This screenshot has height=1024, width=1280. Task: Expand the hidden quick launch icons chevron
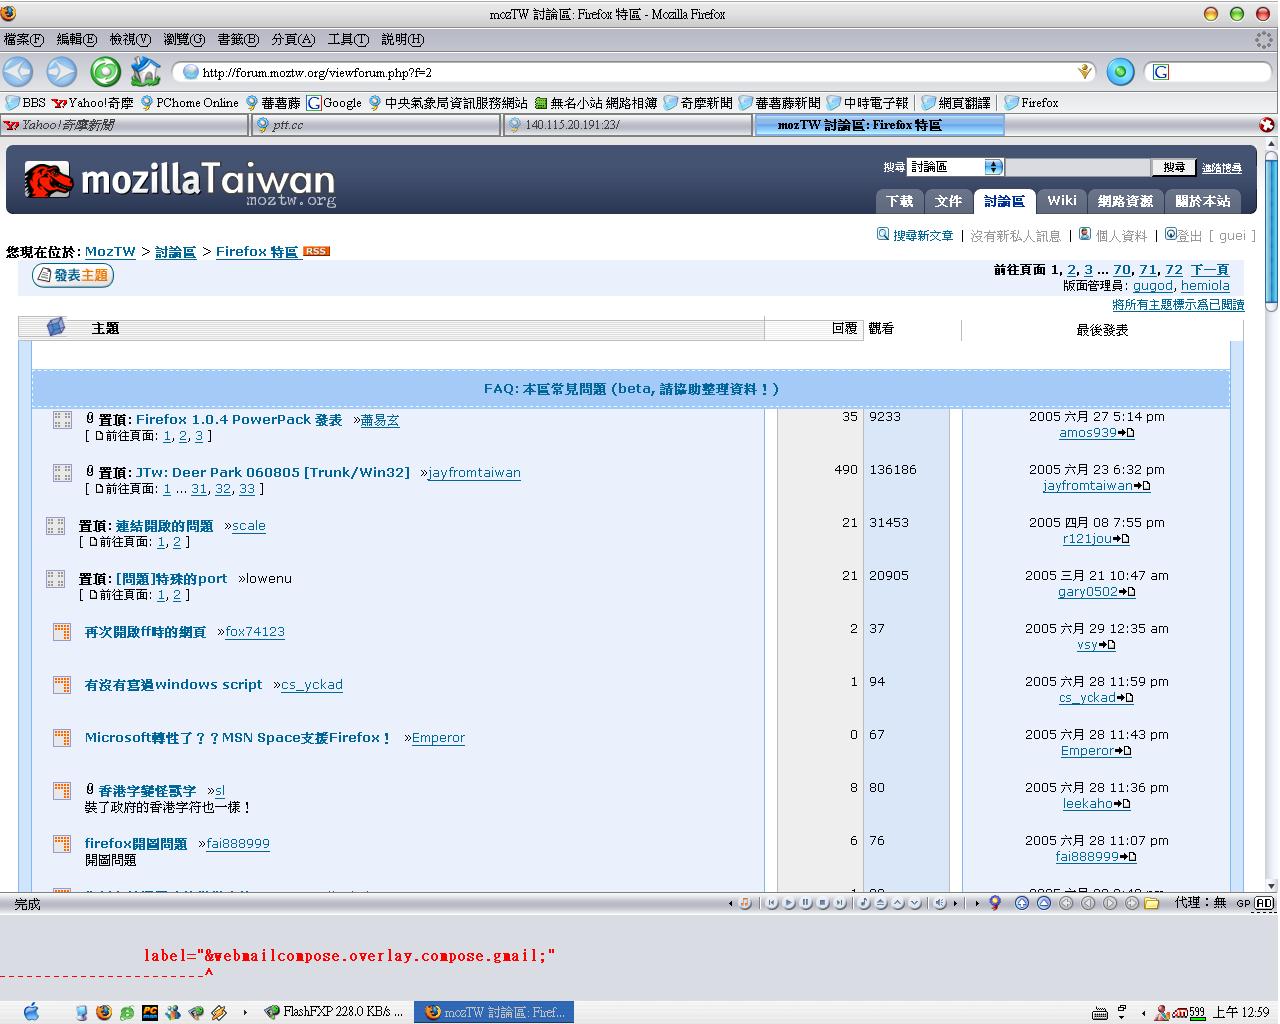pyautogui.click(x=245, y=1012)
